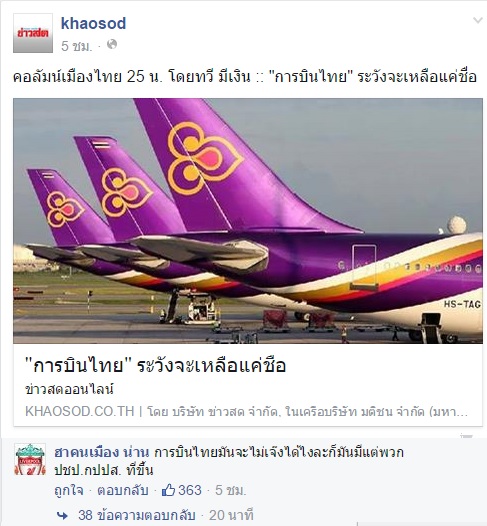
Task: Click the public globe privacy icon
Action: click(112, 44)
